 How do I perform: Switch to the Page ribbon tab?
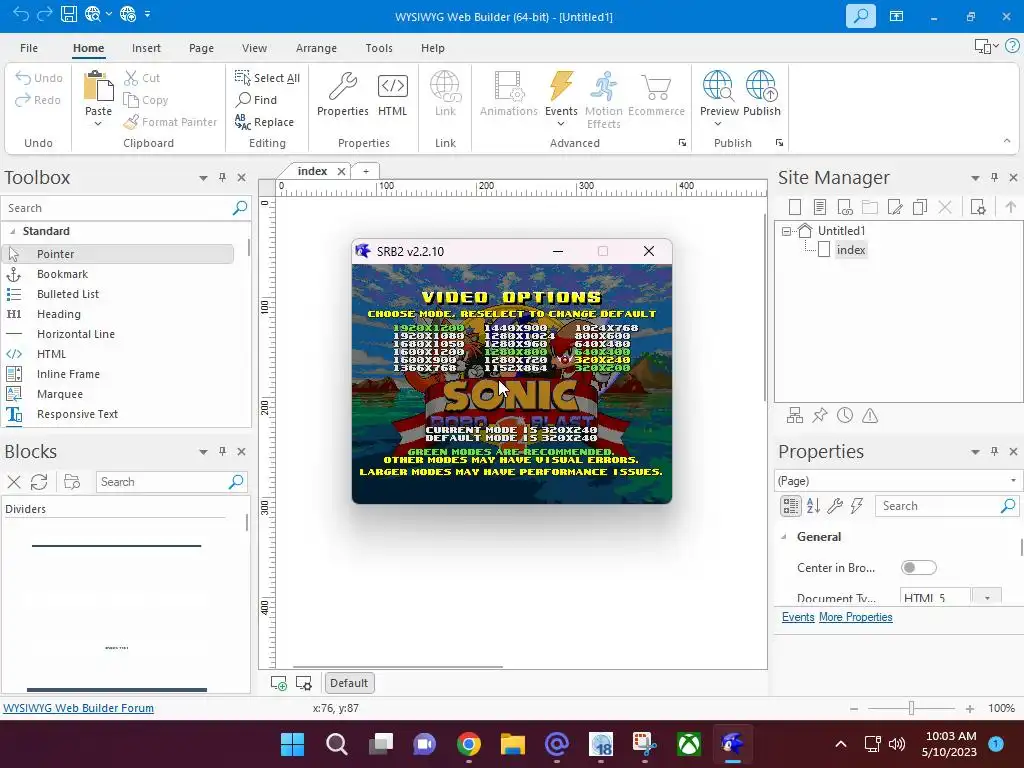[201, 48]
